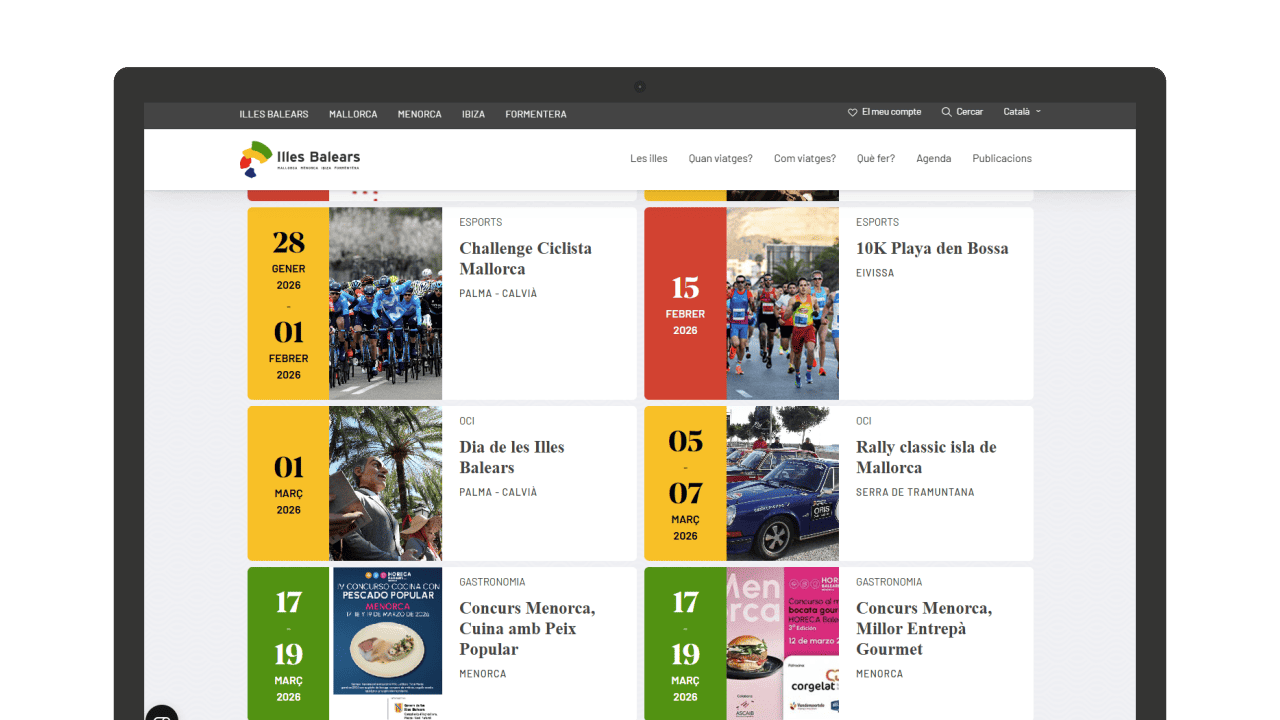
Task: Go to the Agenda page
Action: 933,159
